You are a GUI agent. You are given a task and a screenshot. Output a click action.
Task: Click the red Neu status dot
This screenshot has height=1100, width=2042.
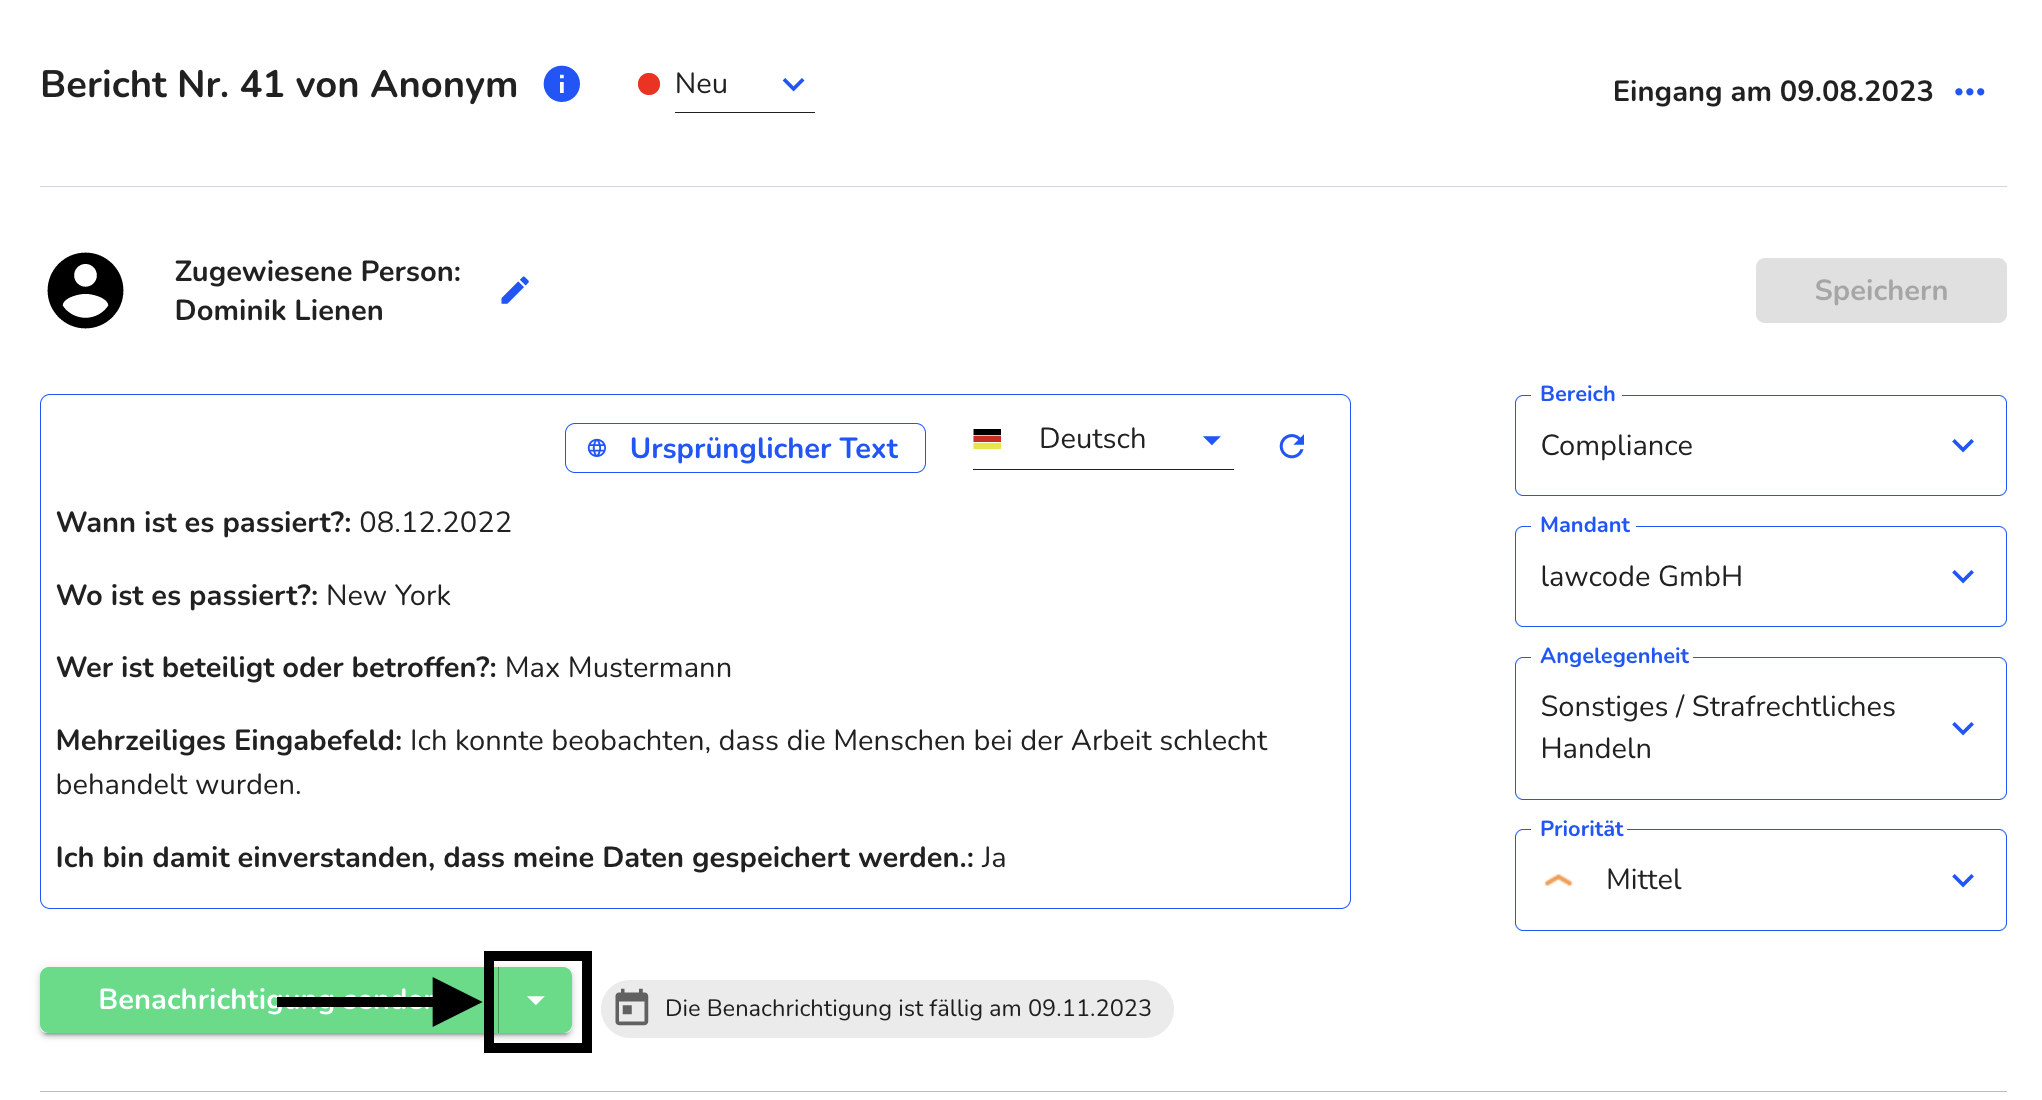point(649,84)
